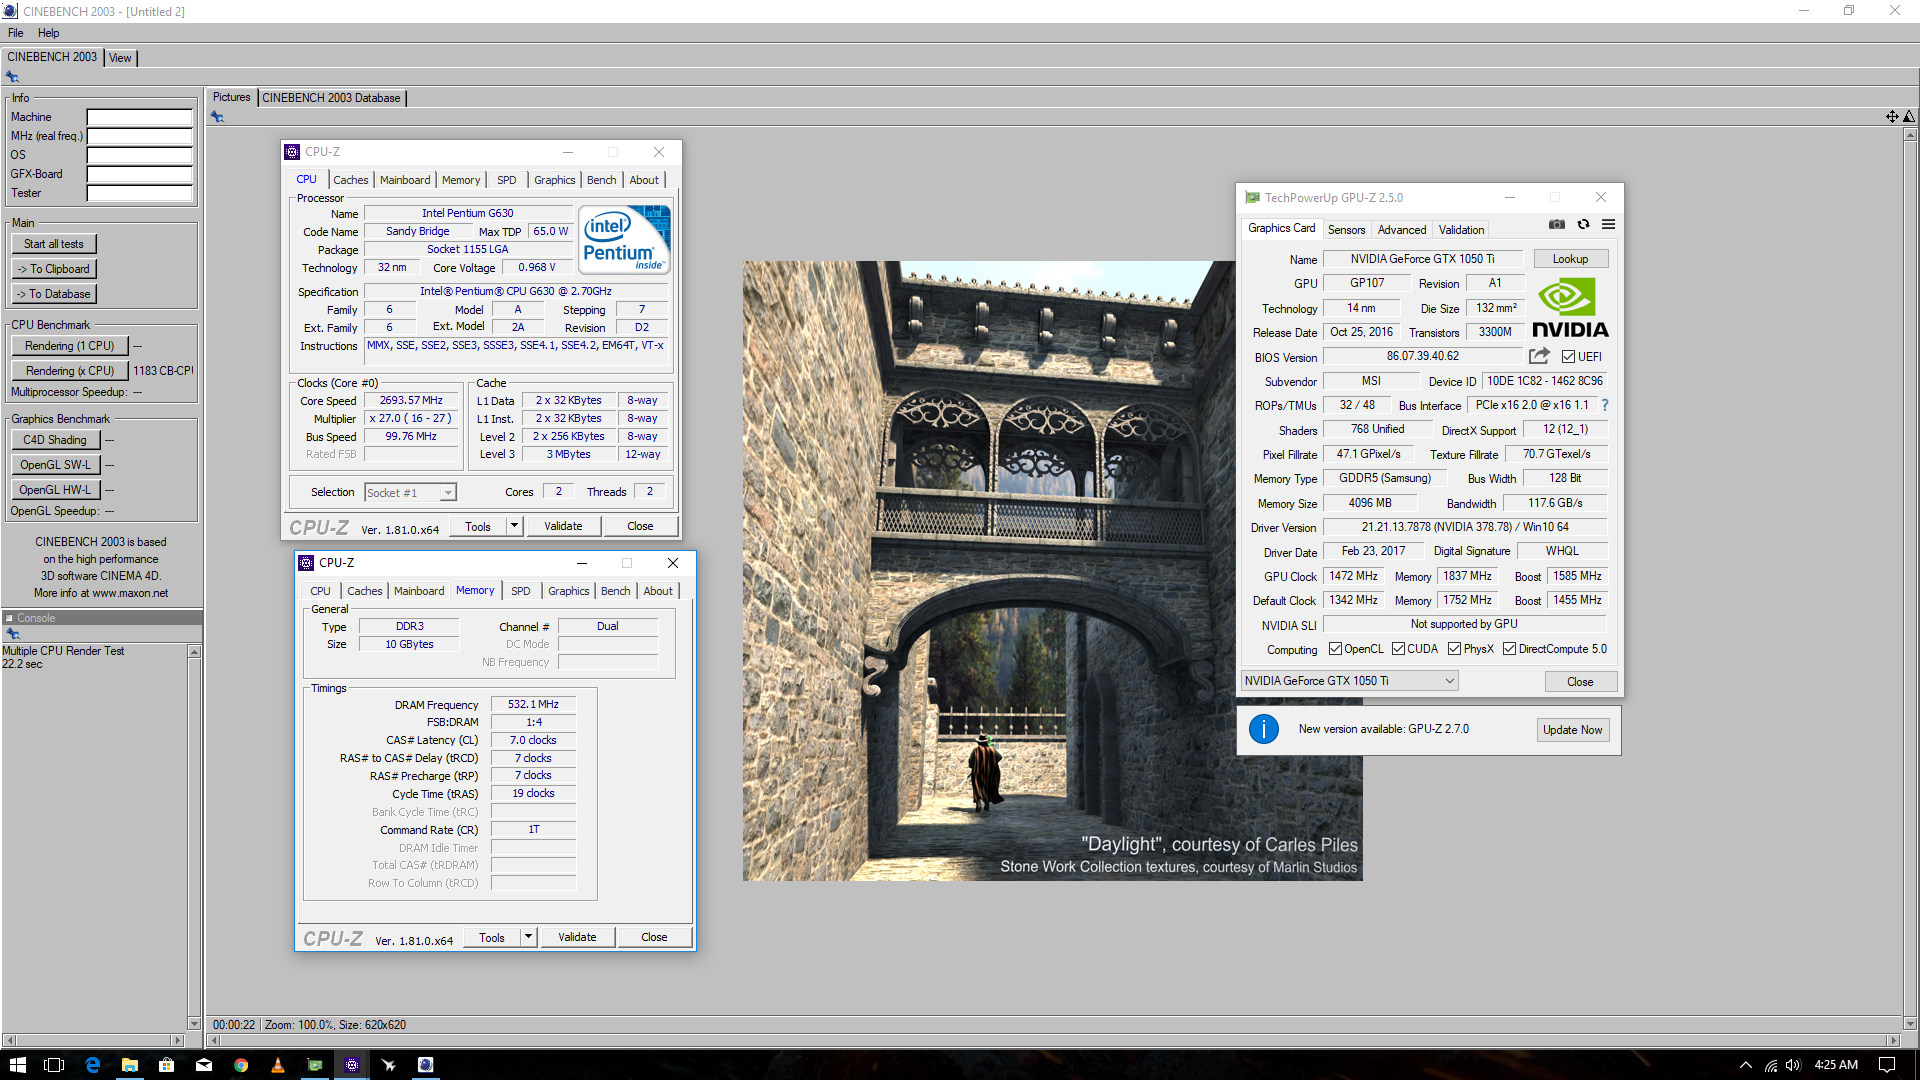Click Update Now button
This screenshot has width=1920, height=1080.
(x=1572, y=730)
